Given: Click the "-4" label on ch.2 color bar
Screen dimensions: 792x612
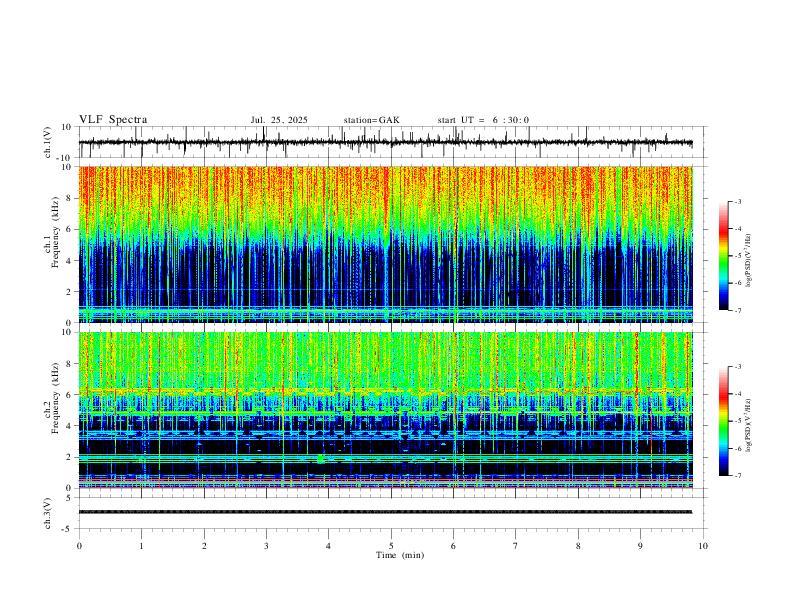Looking at the screenshot, I should tap(738, 394).
